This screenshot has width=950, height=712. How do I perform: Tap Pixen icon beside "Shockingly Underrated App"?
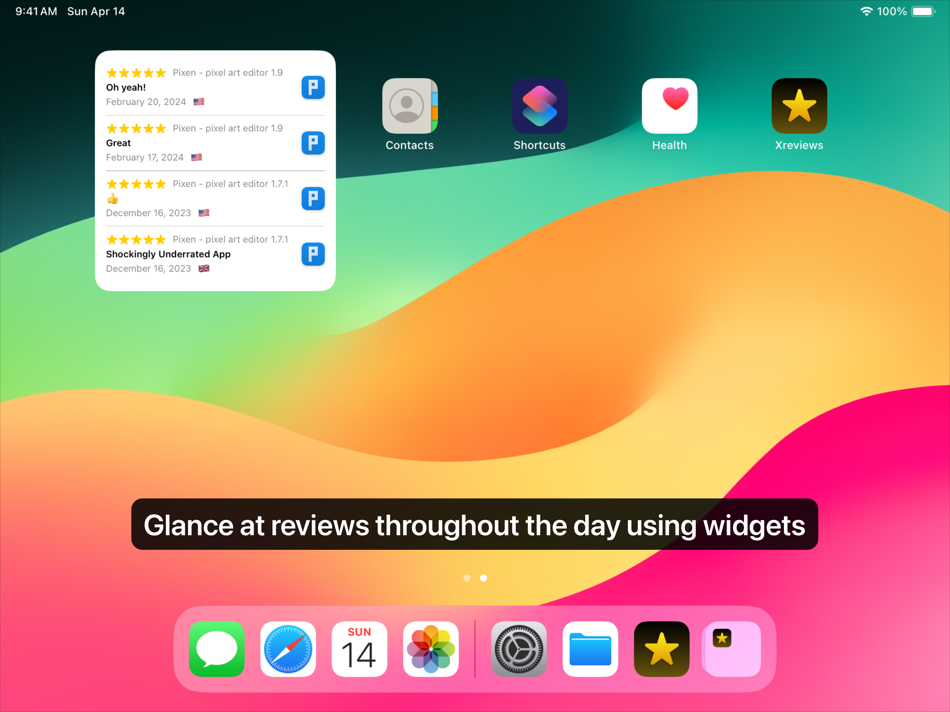tap(313, 255)
